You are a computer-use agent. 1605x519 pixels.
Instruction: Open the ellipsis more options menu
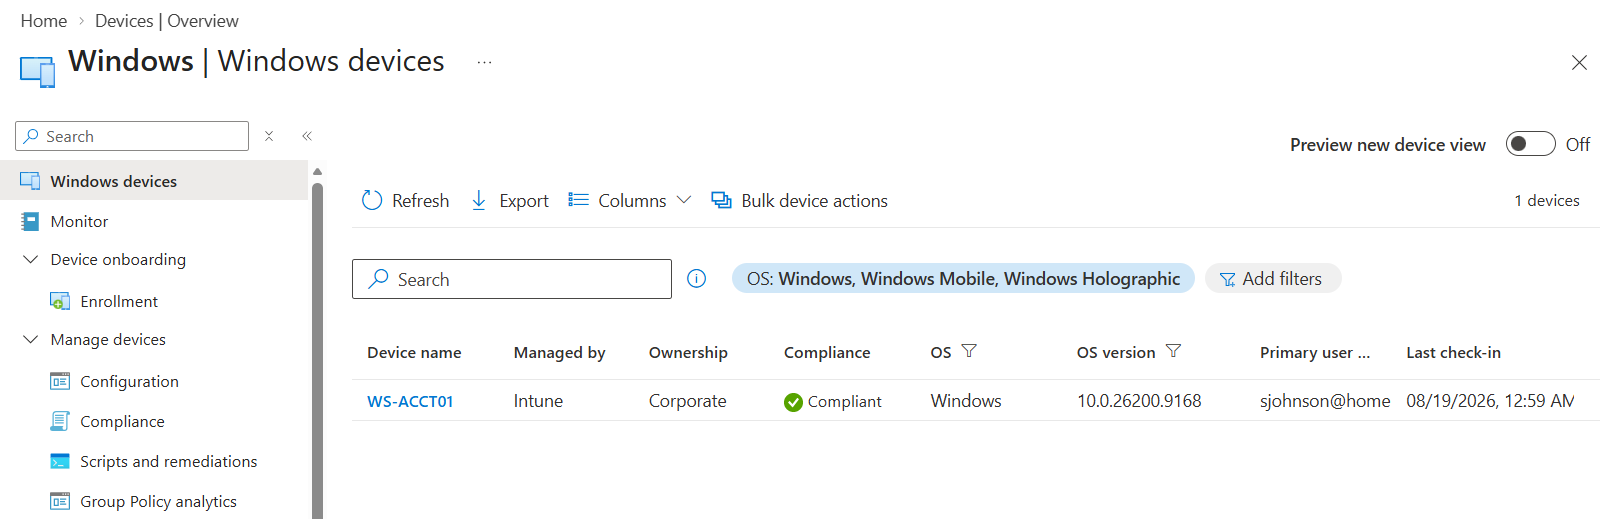(x=484, y=62)
